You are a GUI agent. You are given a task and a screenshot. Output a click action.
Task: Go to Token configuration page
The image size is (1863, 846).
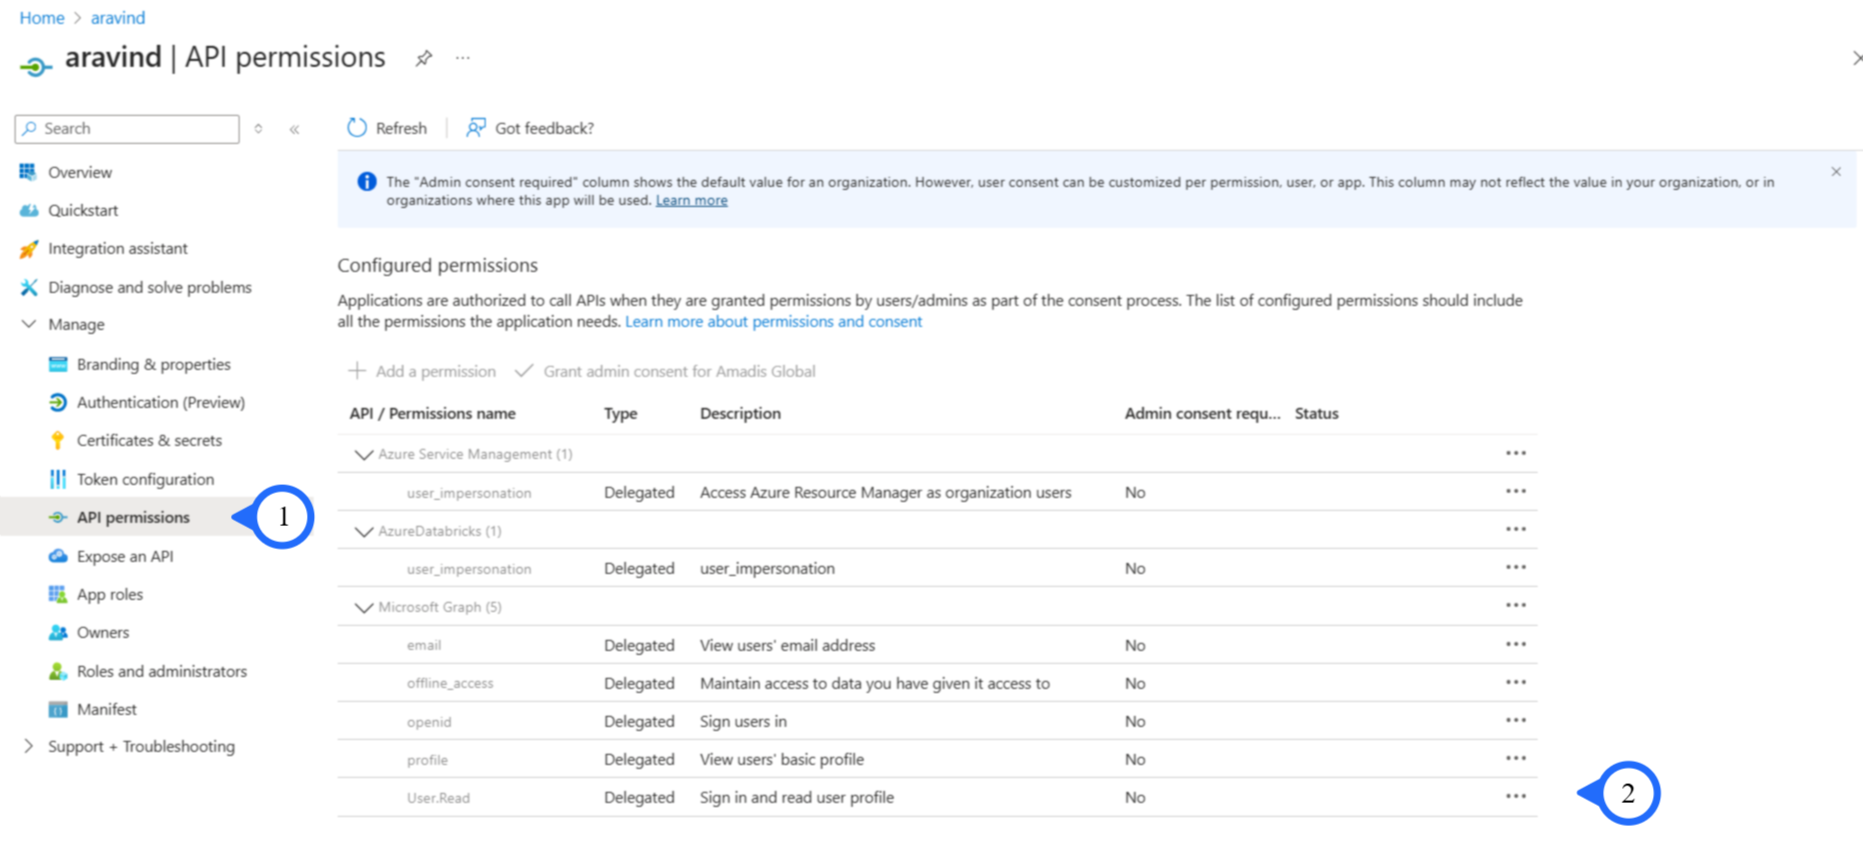coord(145,479)
